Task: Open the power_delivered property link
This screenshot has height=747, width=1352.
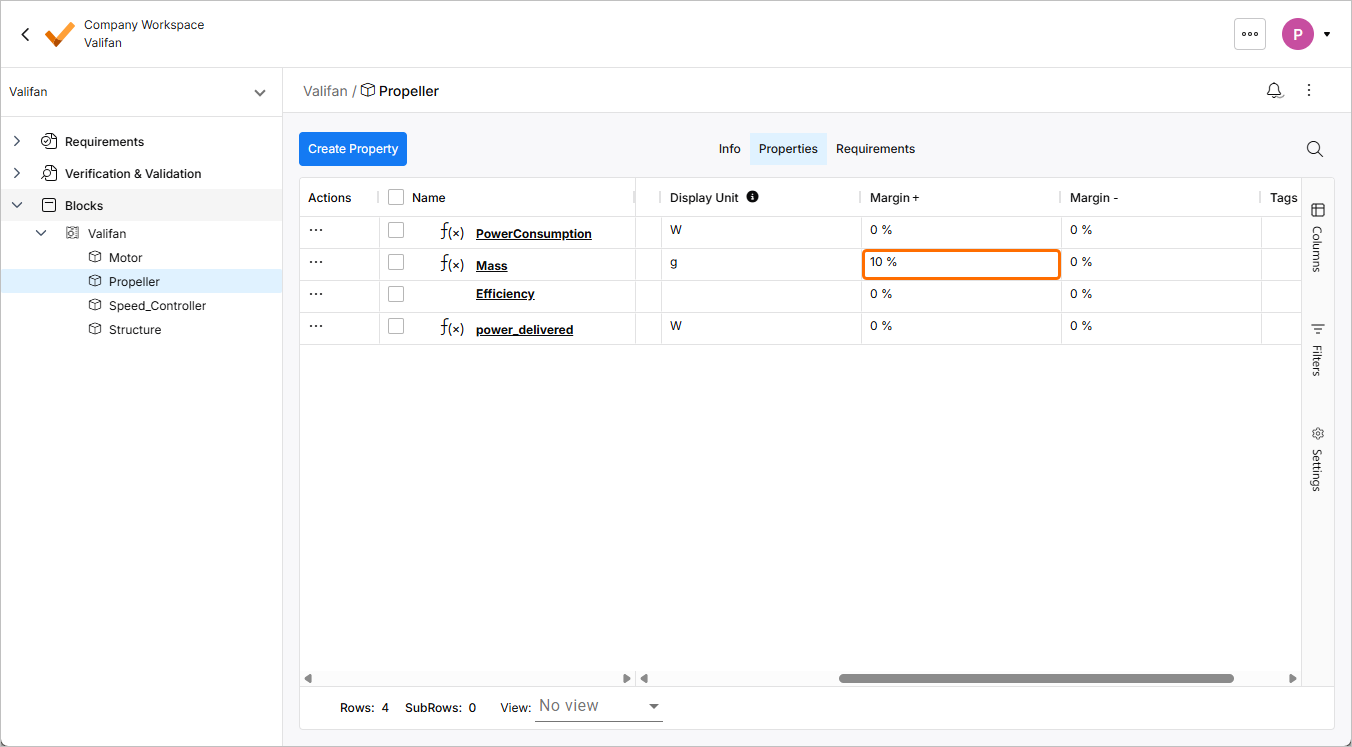Action: pos(524,330)
